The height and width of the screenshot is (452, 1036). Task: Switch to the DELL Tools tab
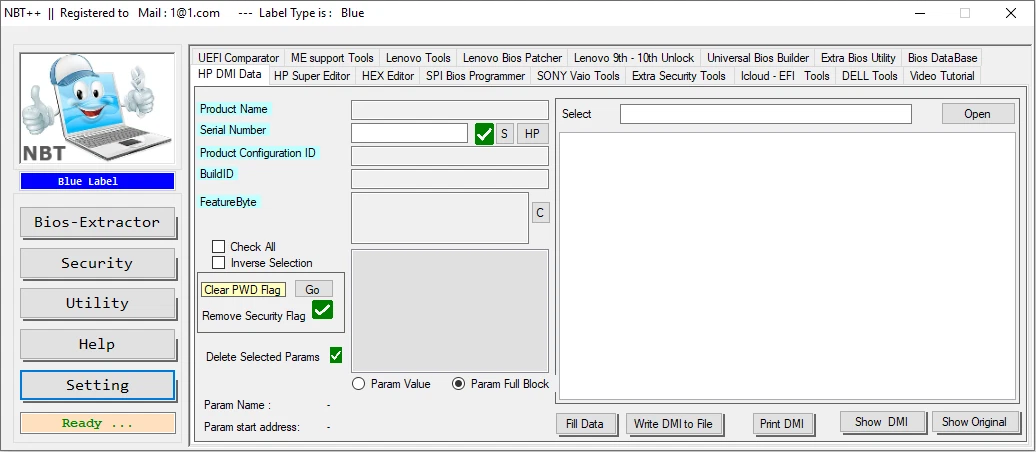(870, 76)
